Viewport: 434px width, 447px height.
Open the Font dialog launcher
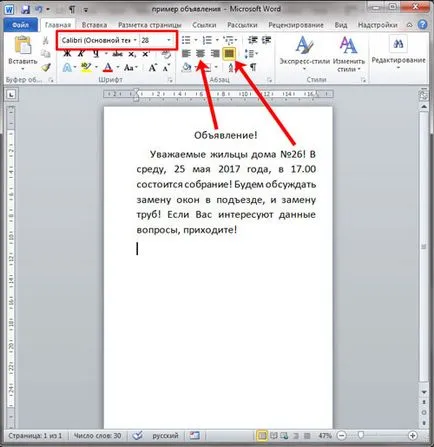point(170,80)
